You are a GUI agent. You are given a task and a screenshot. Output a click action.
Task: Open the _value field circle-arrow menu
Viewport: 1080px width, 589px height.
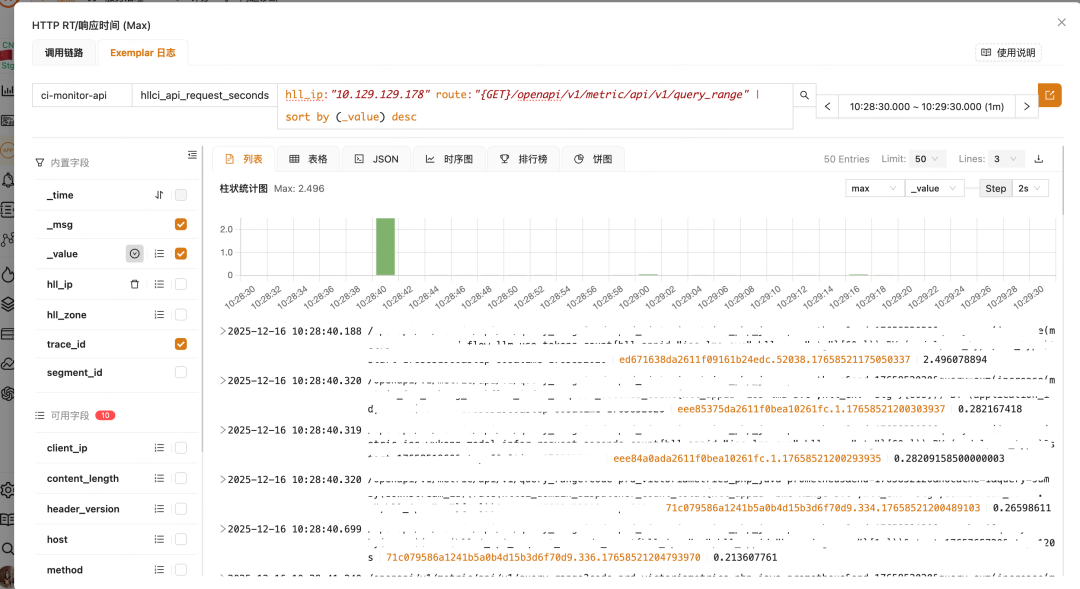pyautogui.click(x=134, y=254)
